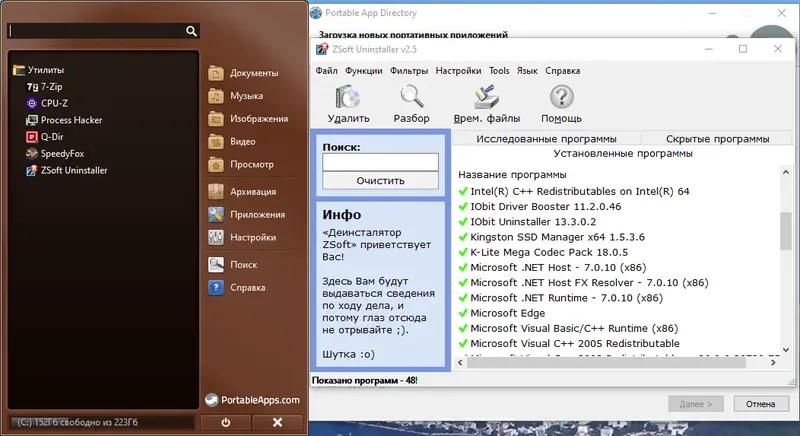Open the Музыка folder shortcut
800x436 pixels.
236,96
